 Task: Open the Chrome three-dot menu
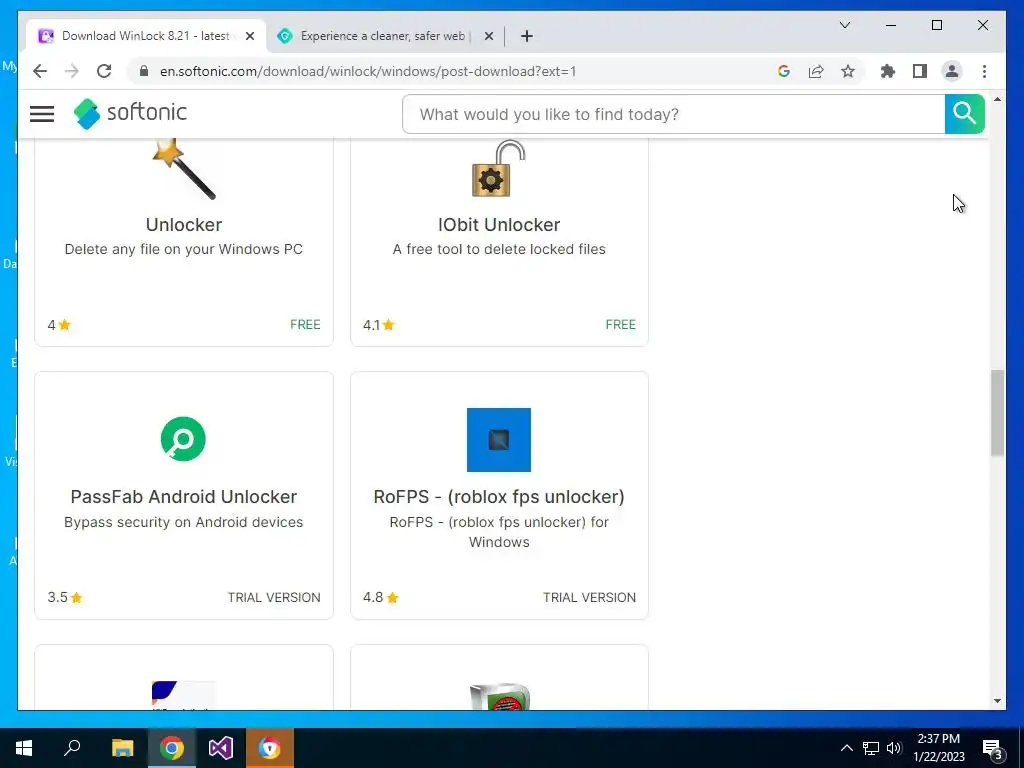[984, 71]
